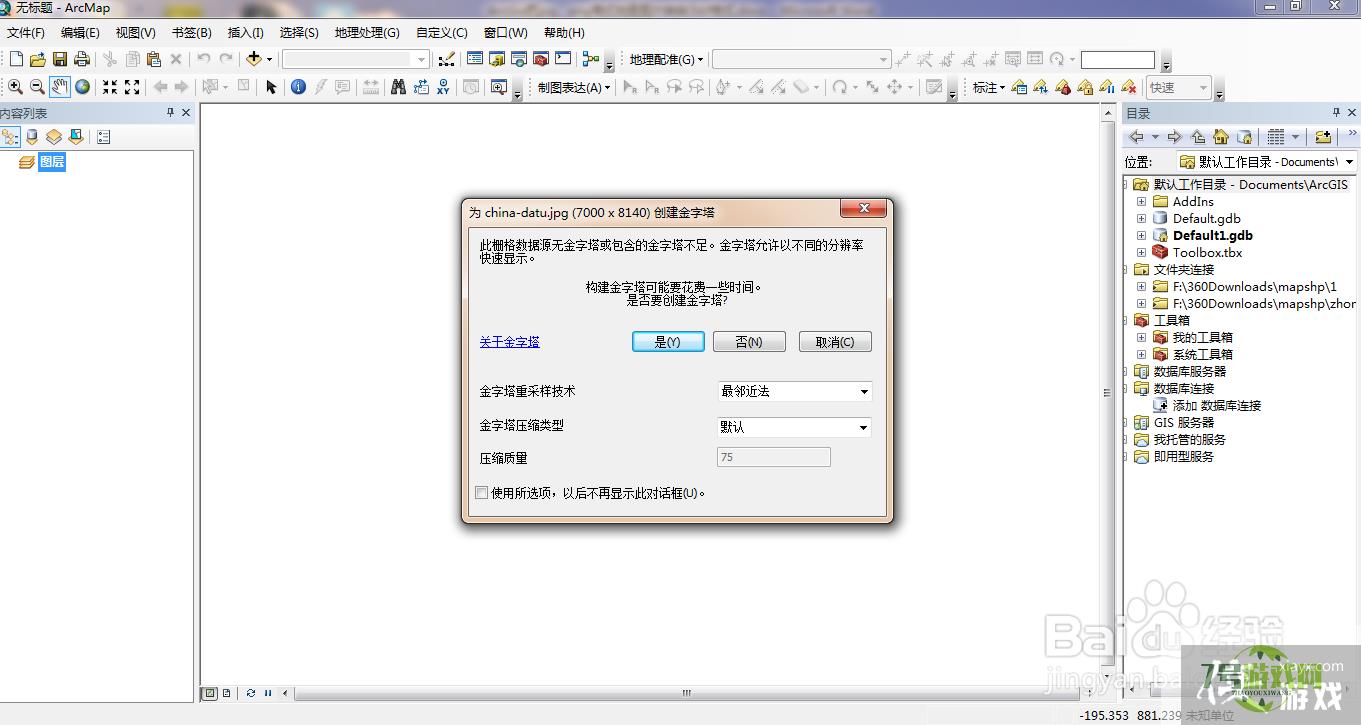This screenshot has height=725, width=1361.
Task: Click the Connect To Folder icon in Catalog
Action: pyautogui.click(x=1323, y=137)
